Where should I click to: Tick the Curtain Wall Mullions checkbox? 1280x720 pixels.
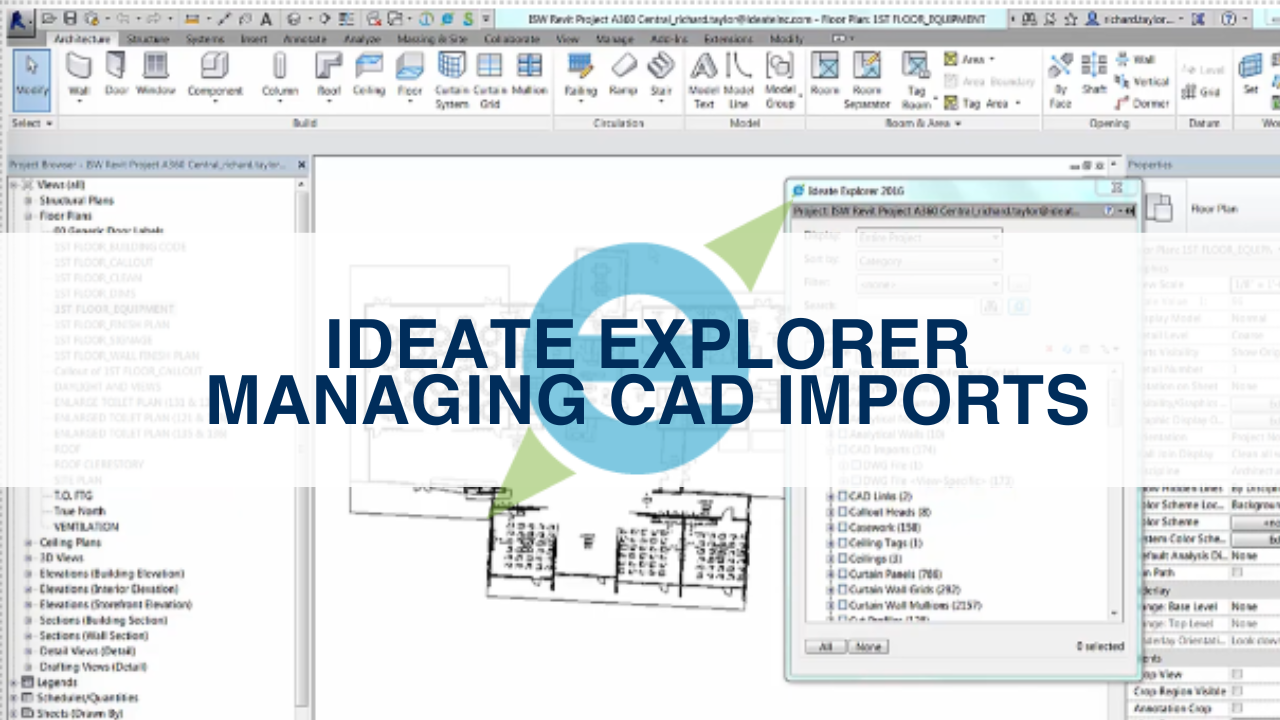point(843,605)
